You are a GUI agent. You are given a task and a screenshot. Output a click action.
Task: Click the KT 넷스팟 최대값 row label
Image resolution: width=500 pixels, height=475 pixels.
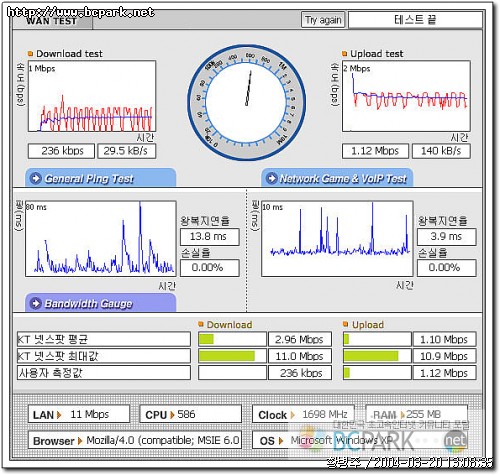point(104,356)
